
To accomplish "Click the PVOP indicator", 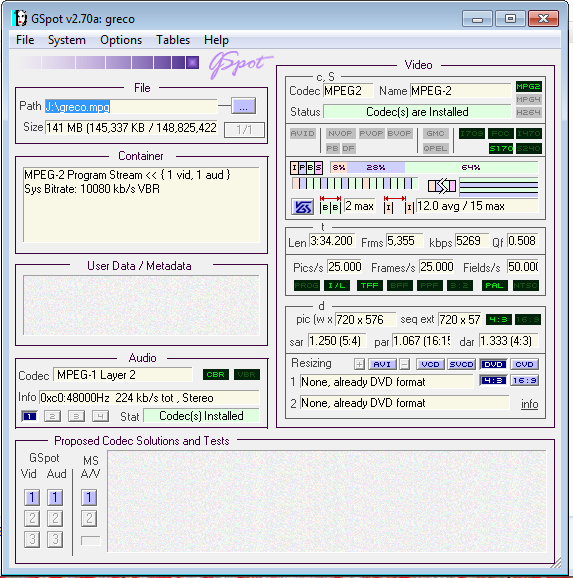I will 371,133.
